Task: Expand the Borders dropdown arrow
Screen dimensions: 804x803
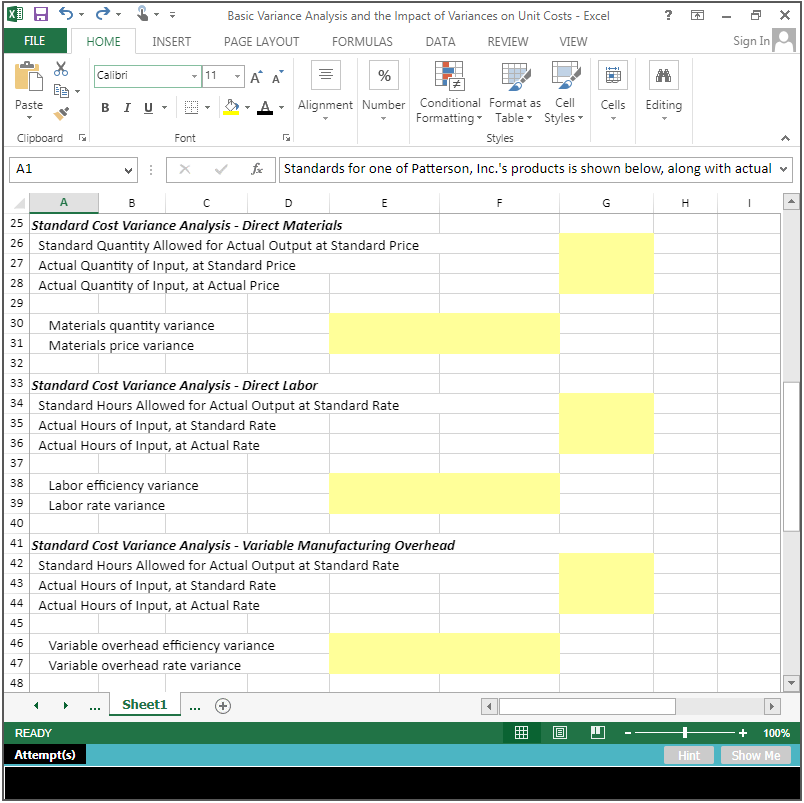Action: (x=208, y=108)
